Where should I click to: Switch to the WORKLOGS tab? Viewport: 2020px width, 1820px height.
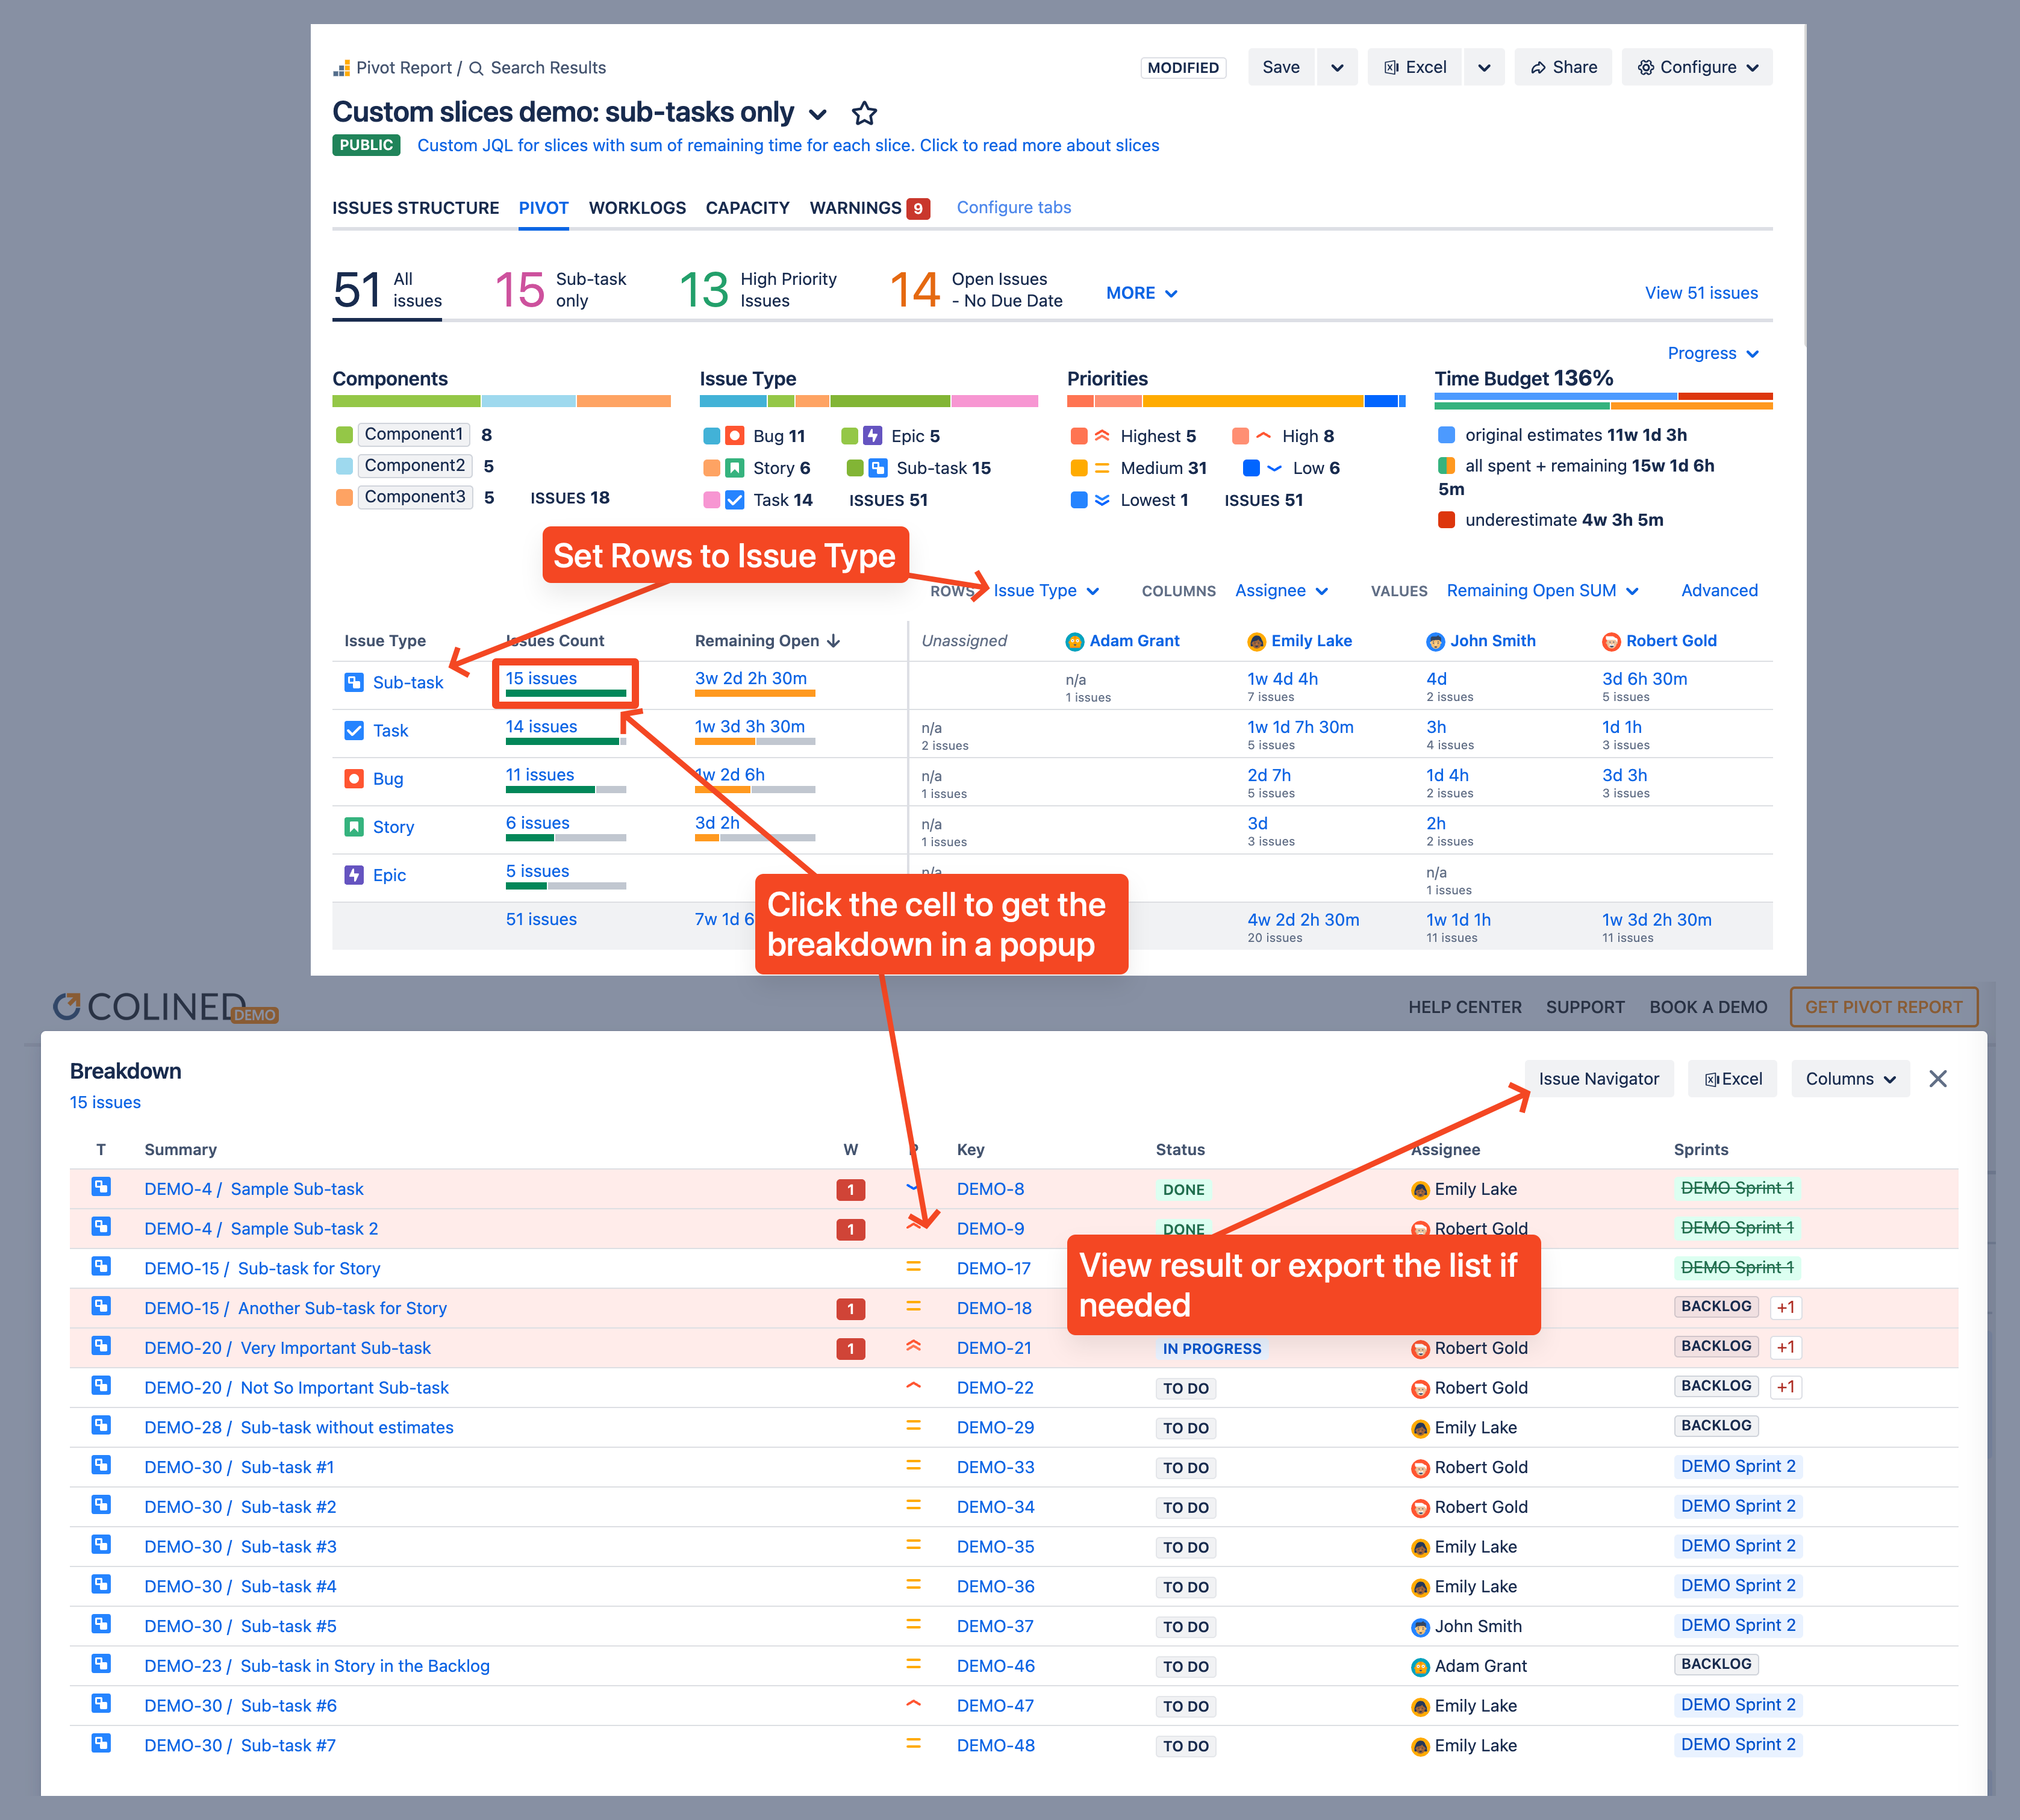click(x=637, y=208)
